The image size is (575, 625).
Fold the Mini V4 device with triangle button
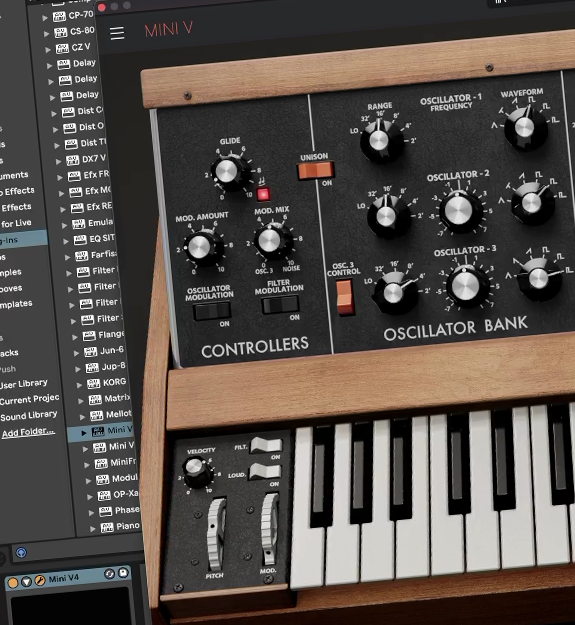coord(26,582)
